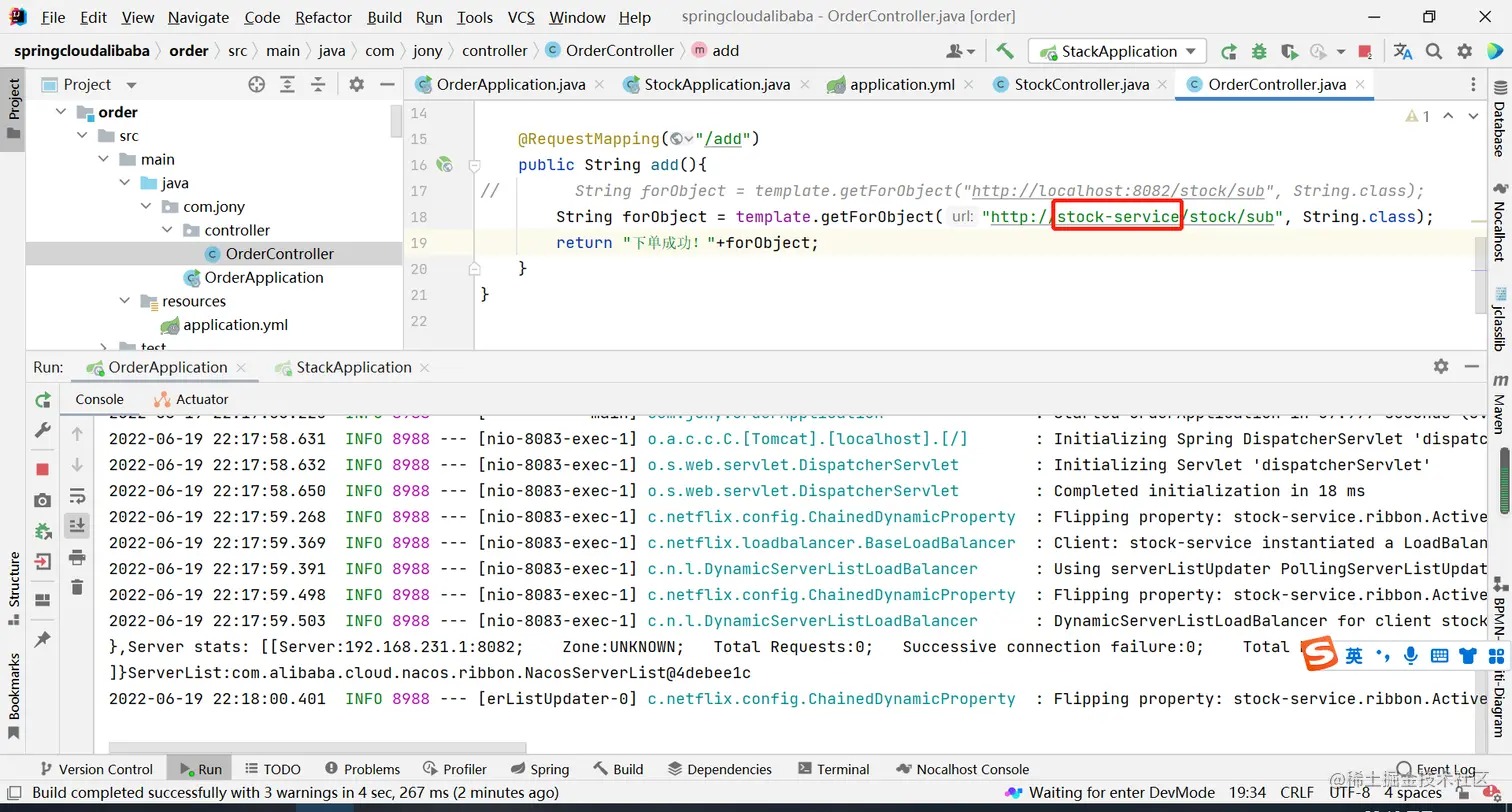Toggle scroll to end of console

pos(77,525)
